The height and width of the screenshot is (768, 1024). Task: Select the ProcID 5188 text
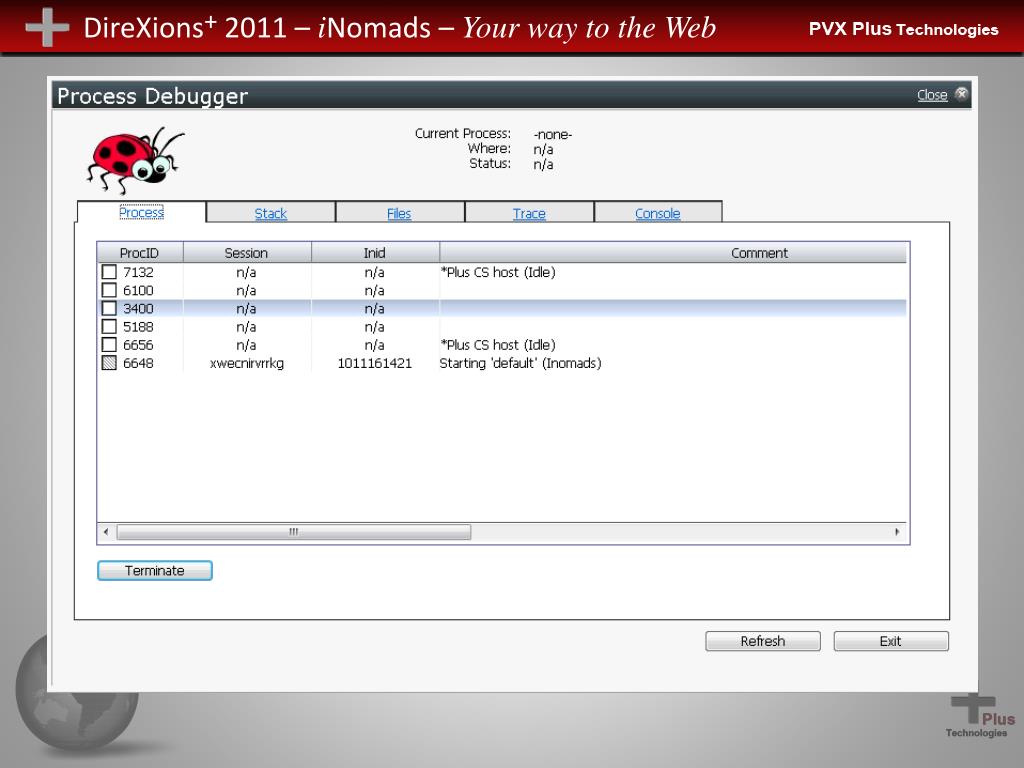point(138,327)
